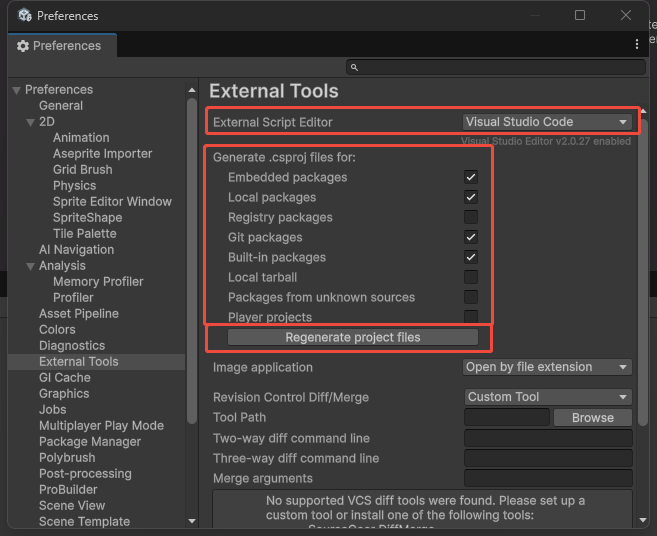Click the left pane scroll-down arrow

[192, 521]
